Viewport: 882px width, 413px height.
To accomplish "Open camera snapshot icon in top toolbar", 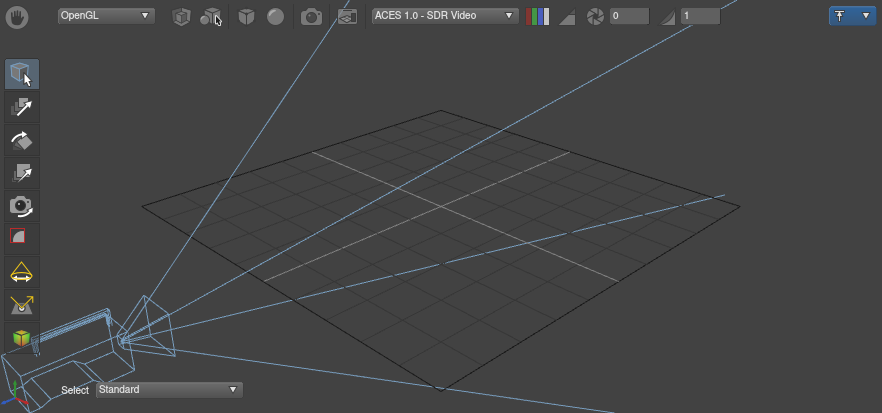I will [312, 16].
